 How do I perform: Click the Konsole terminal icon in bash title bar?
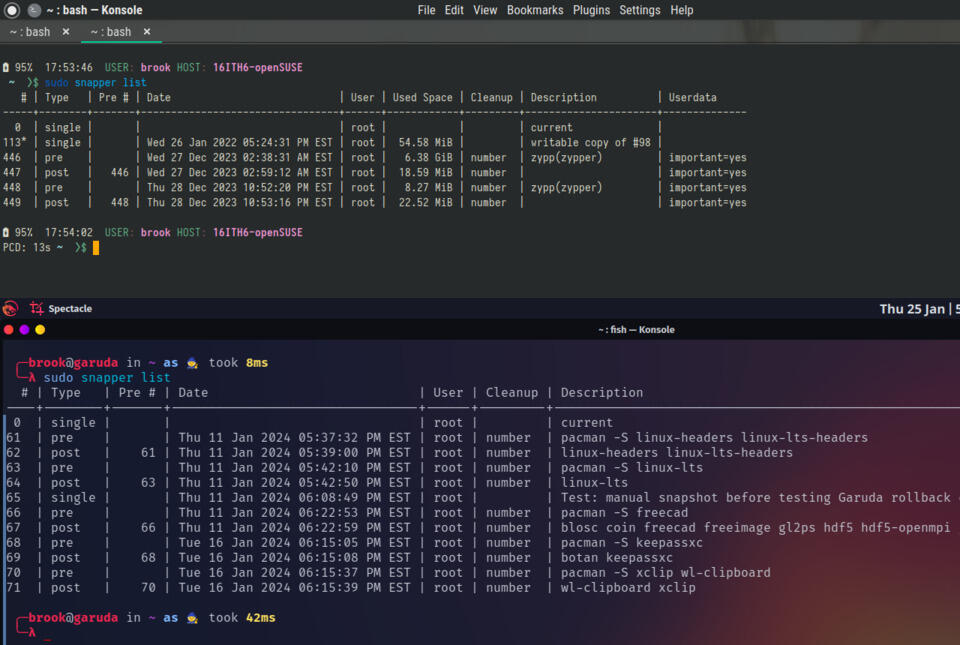pos(34,10)
